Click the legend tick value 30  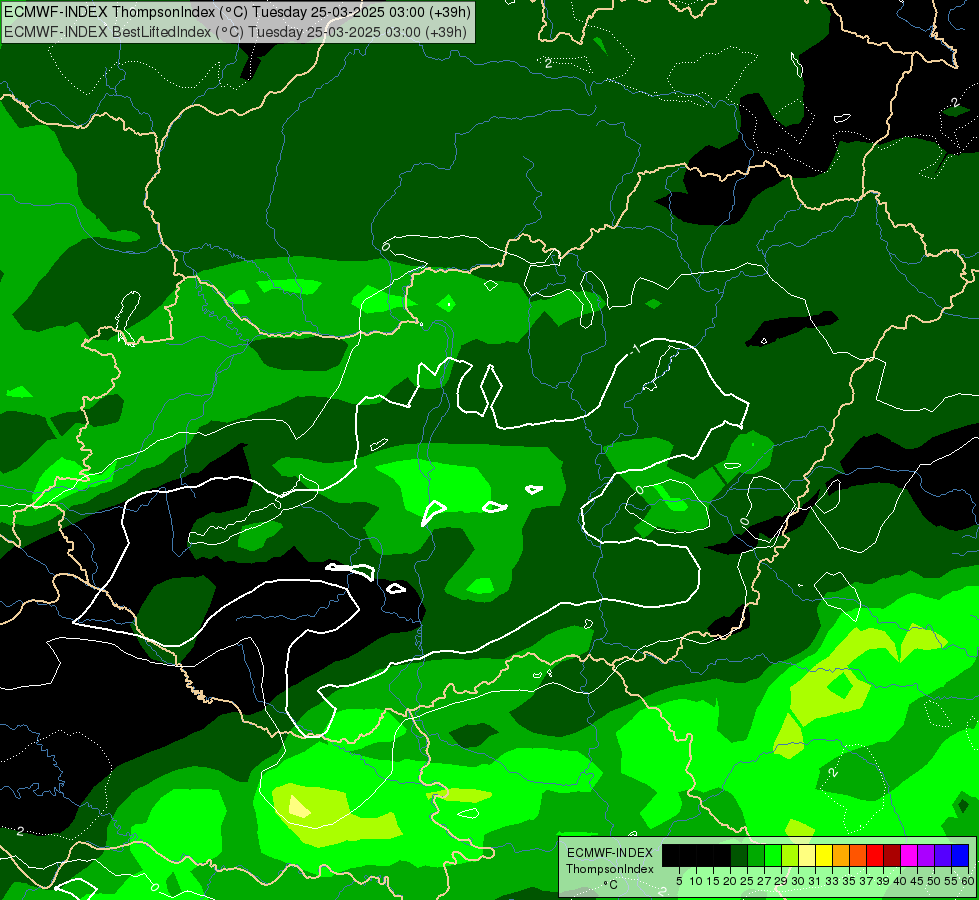(x=798, y=881)
